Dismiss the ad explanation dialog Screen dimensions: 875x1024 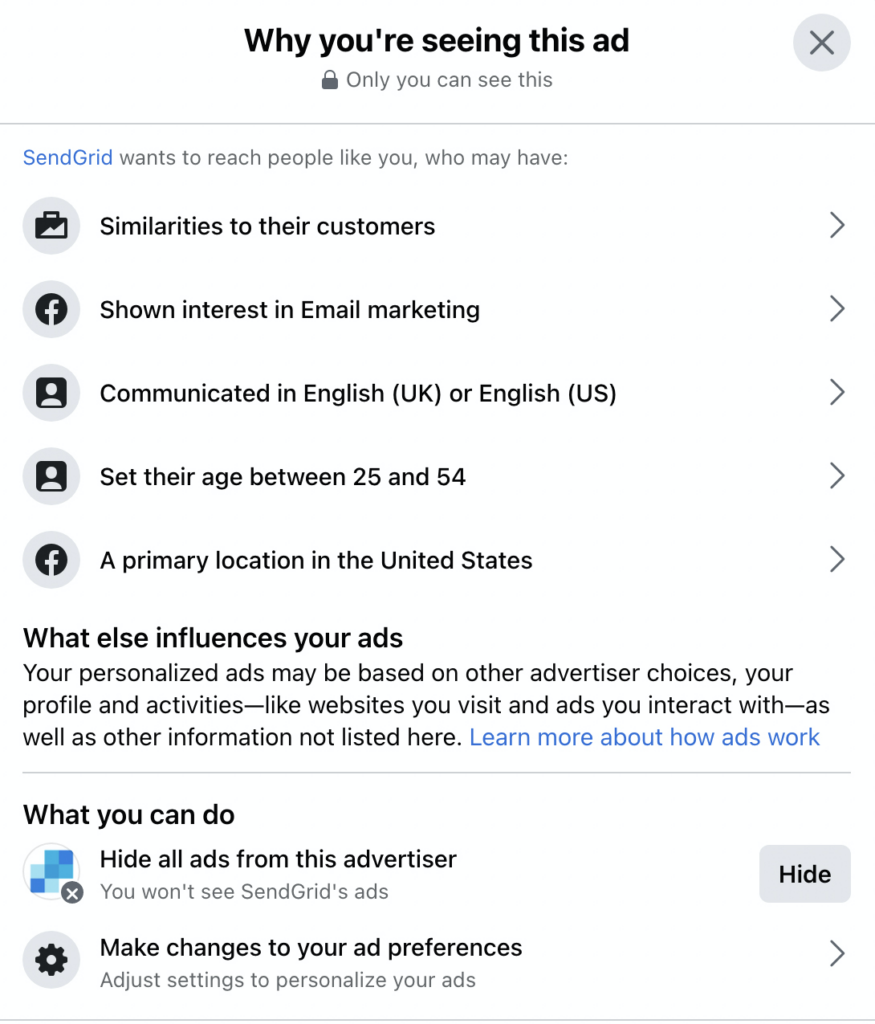(821, 43)
